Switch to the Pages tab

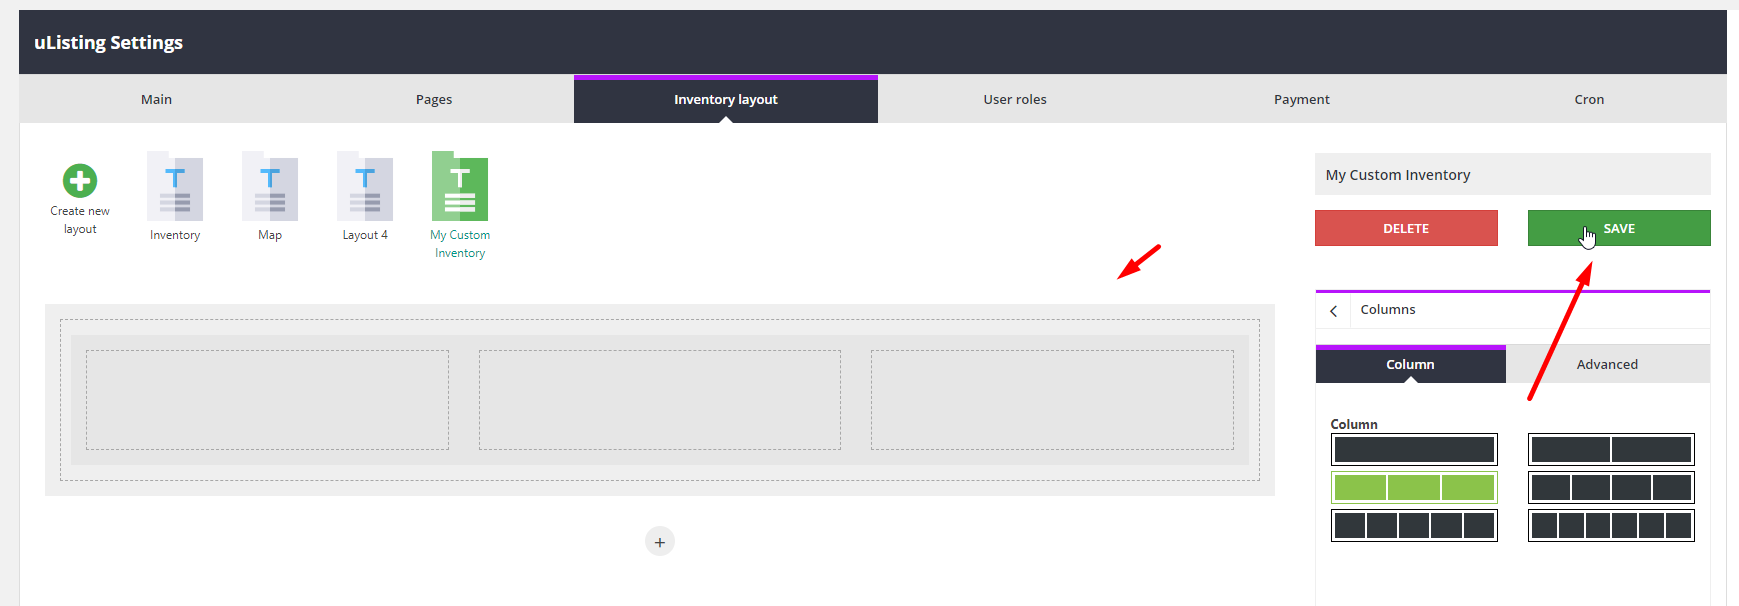[434, 100]
